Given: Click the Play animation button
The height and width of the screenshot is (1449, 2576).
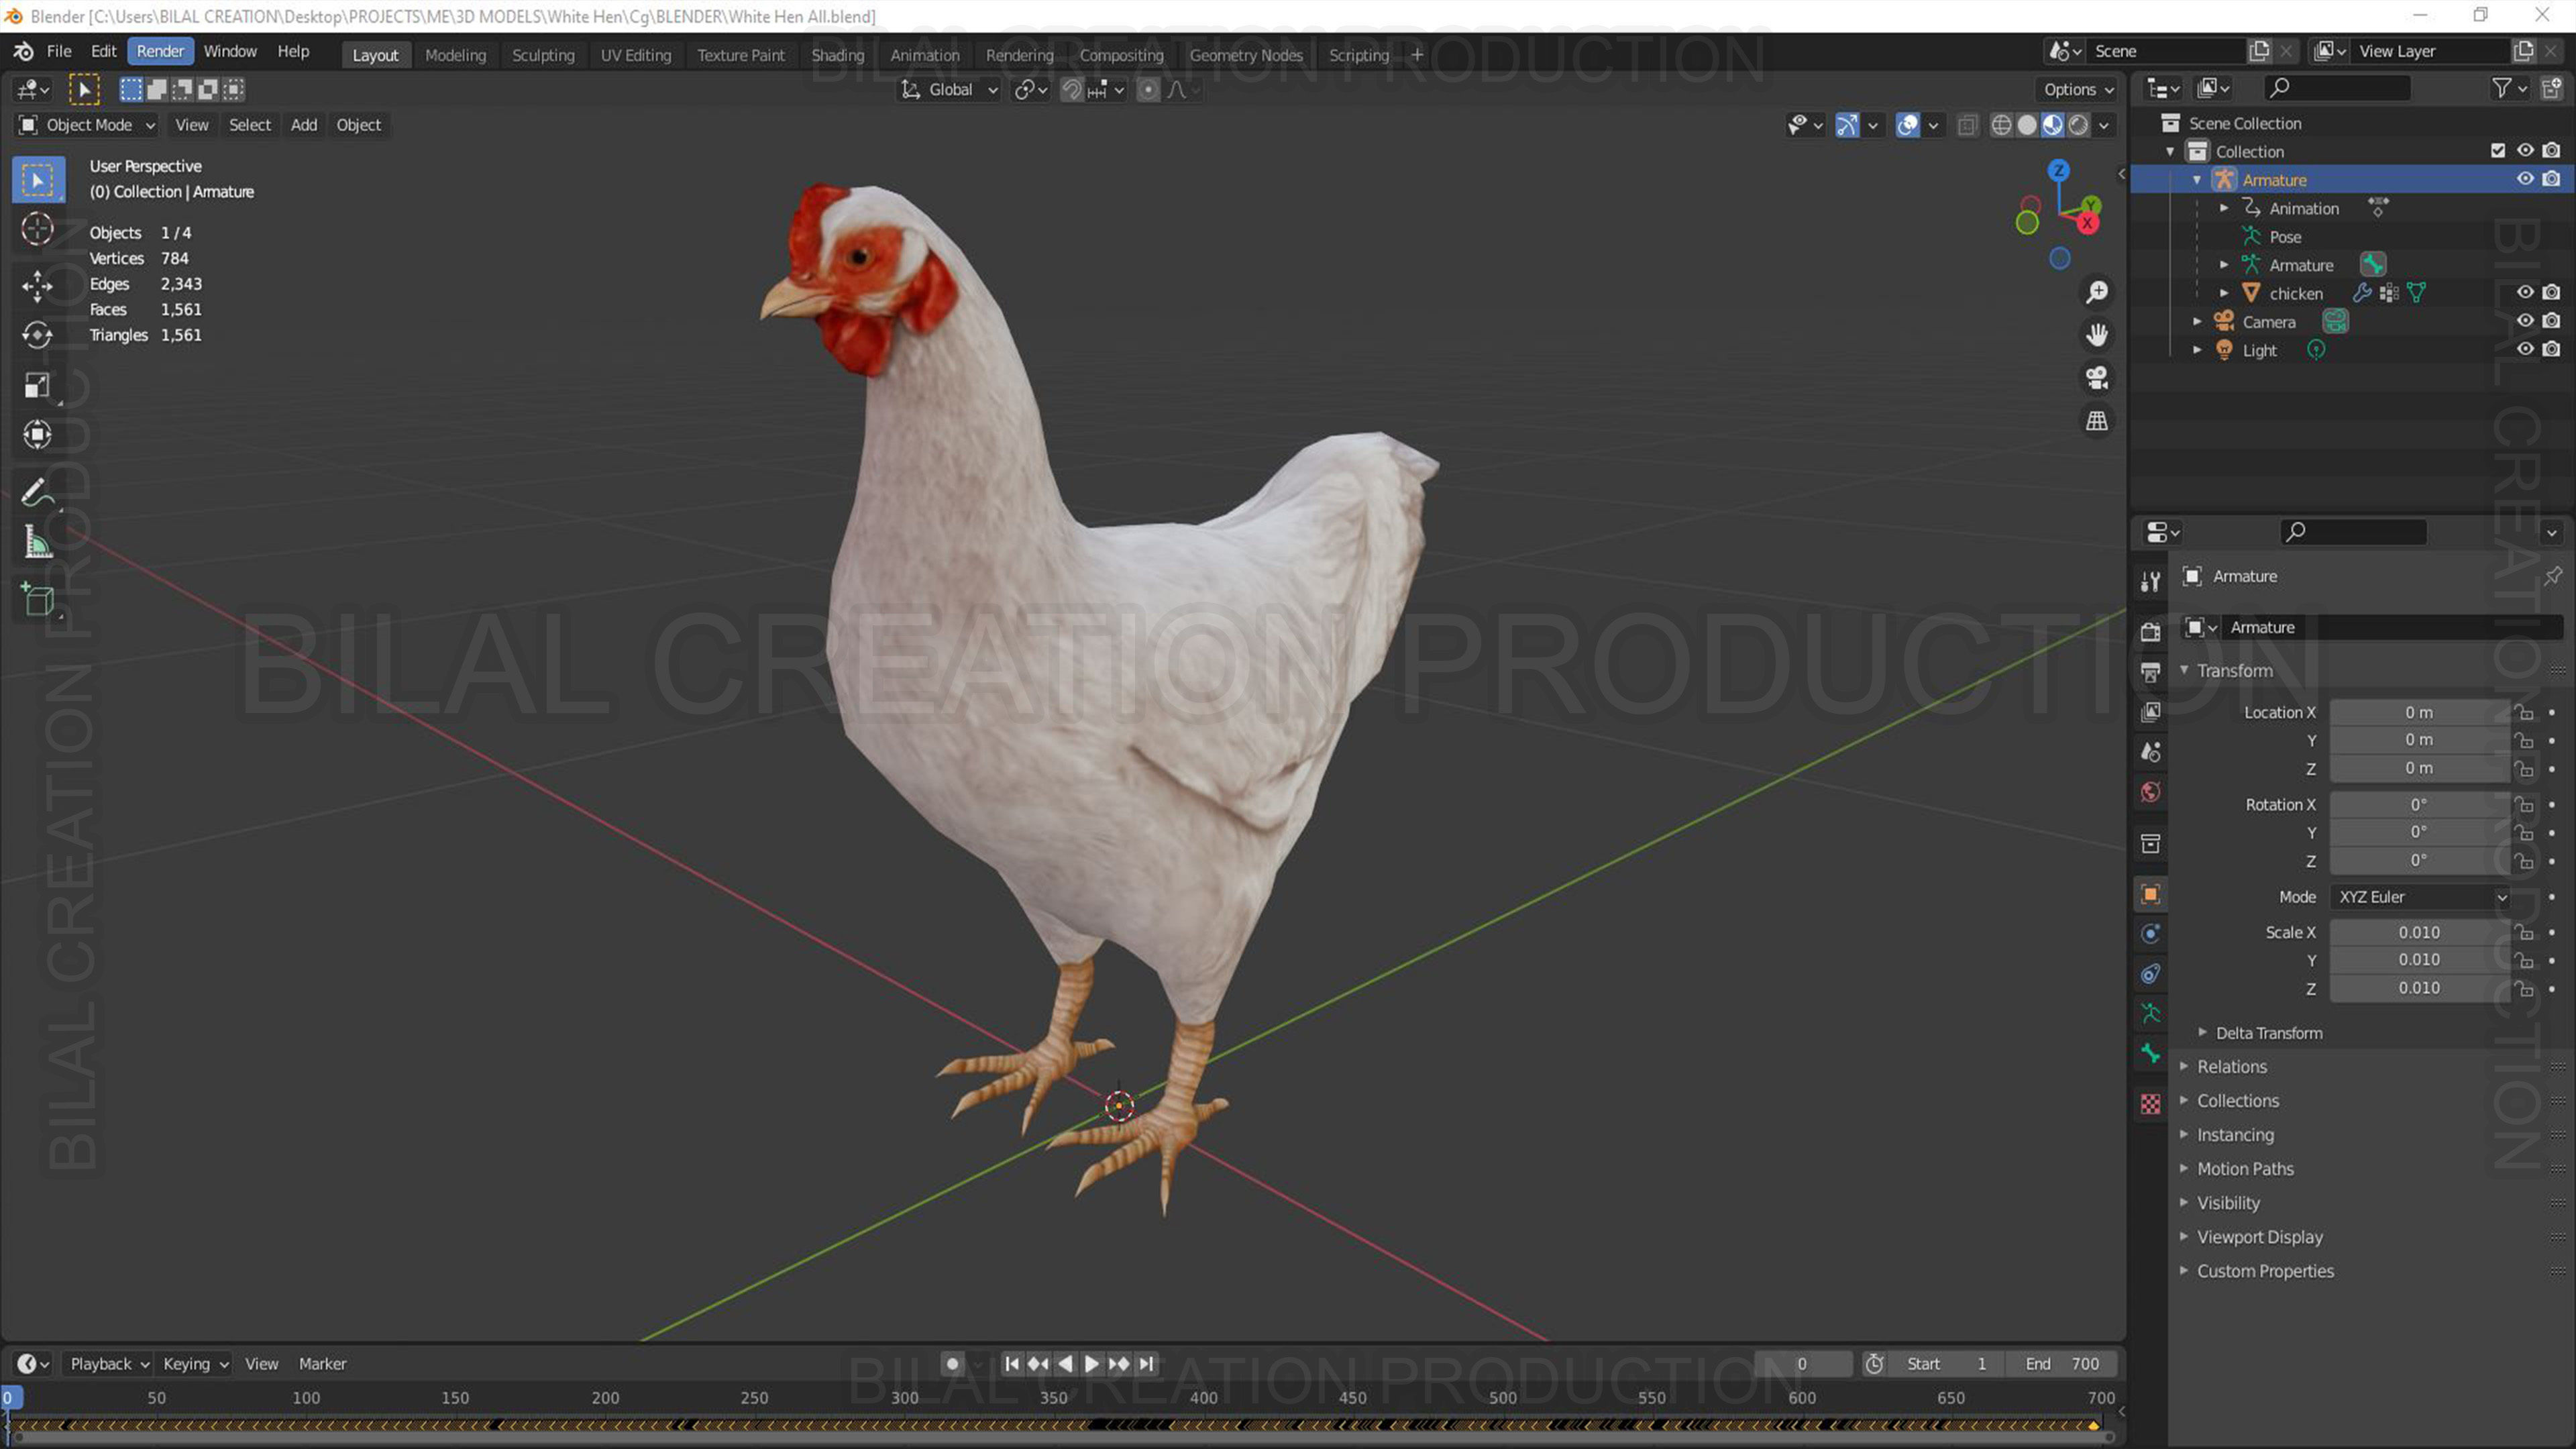Looking at the screenshot, I should 1092,1363.
